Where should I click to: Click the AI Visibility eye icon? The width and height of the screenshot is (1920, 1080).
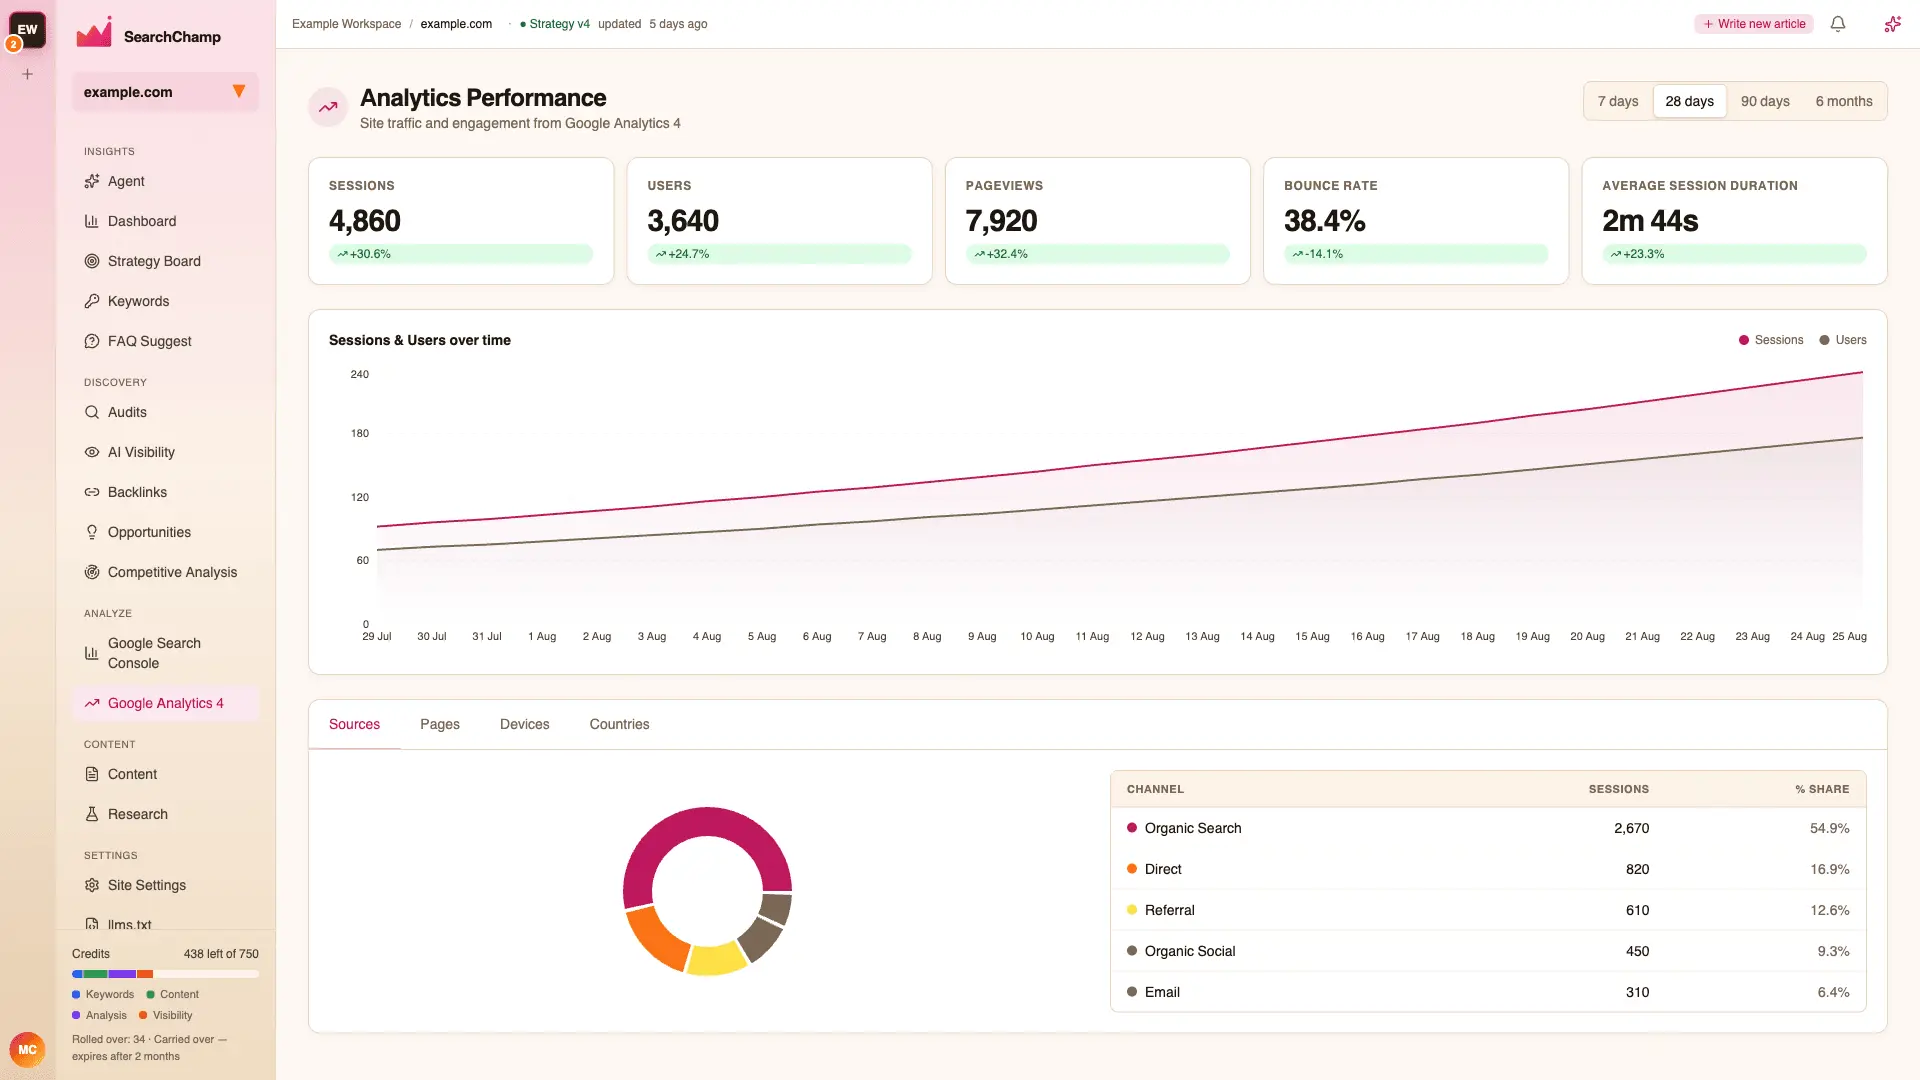tap(92, 452)
